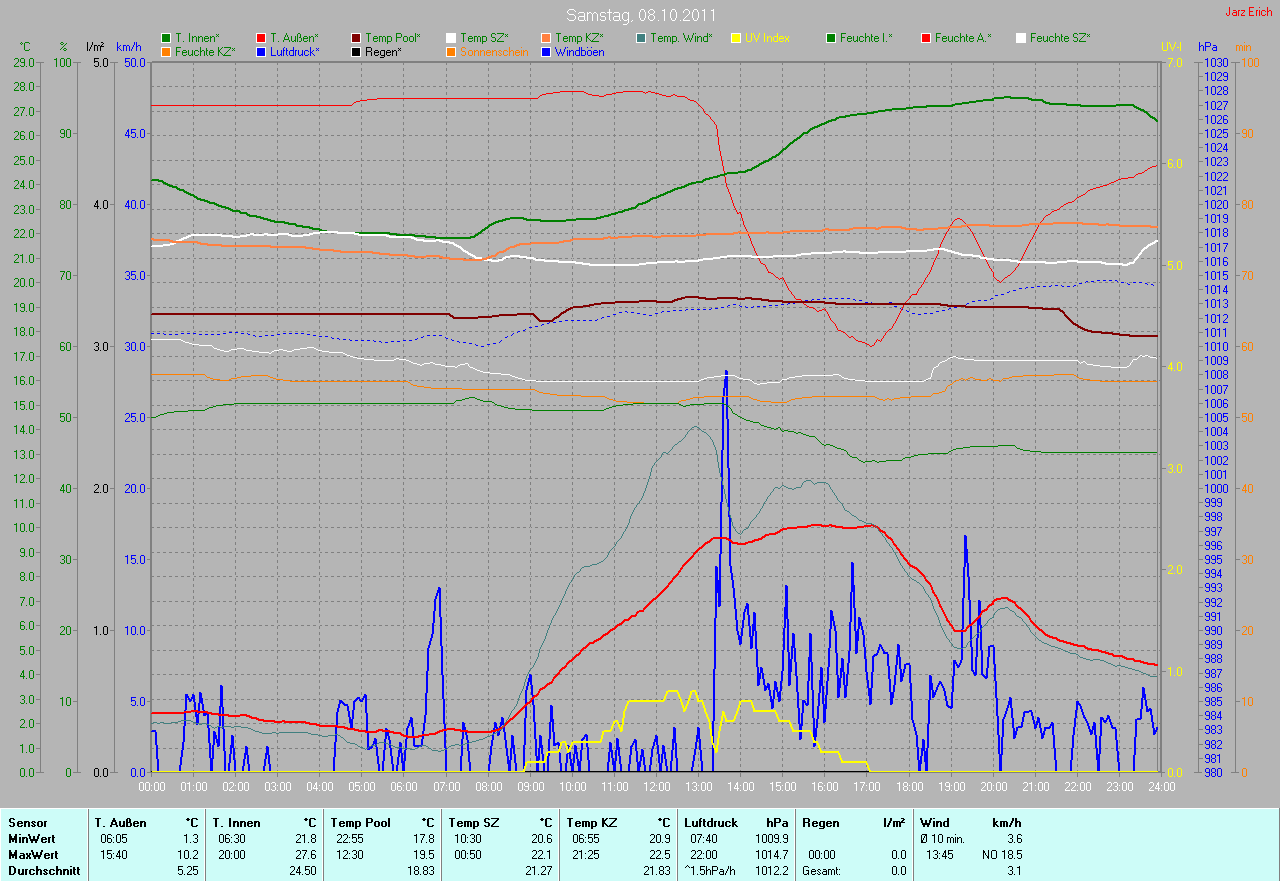Click the Jarz Erich author text
This screenshot has height=881, width=1280.
coord(1250,12)
